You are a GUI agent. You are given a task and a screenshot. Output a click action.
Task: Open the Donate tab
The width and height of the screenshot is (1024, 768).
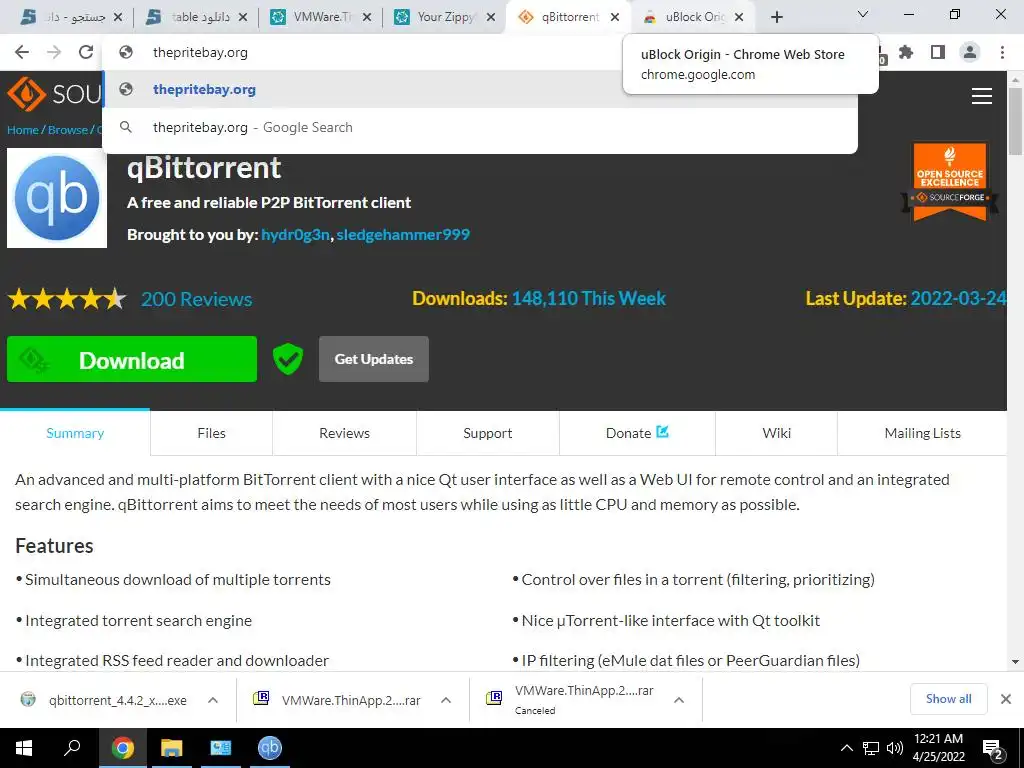click(637, 433)
